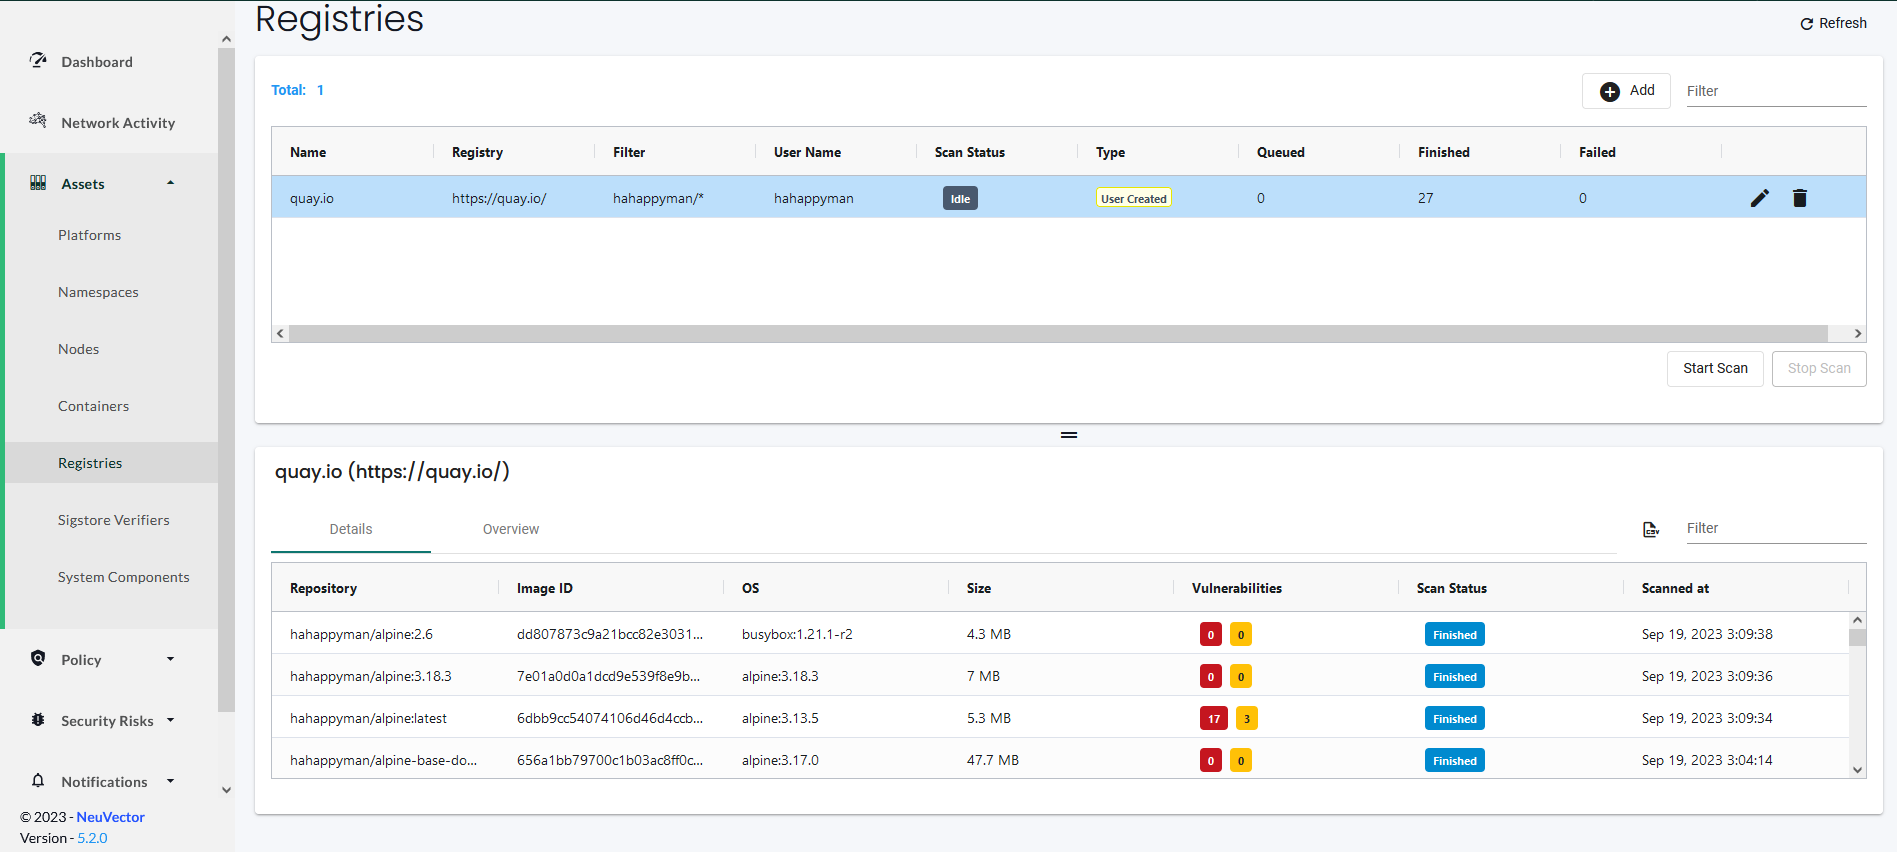Delete the quay.io registry with trash icon
Viewport: 1897px width, 852px height.
pyautogui.click(x=1800, y=198)
